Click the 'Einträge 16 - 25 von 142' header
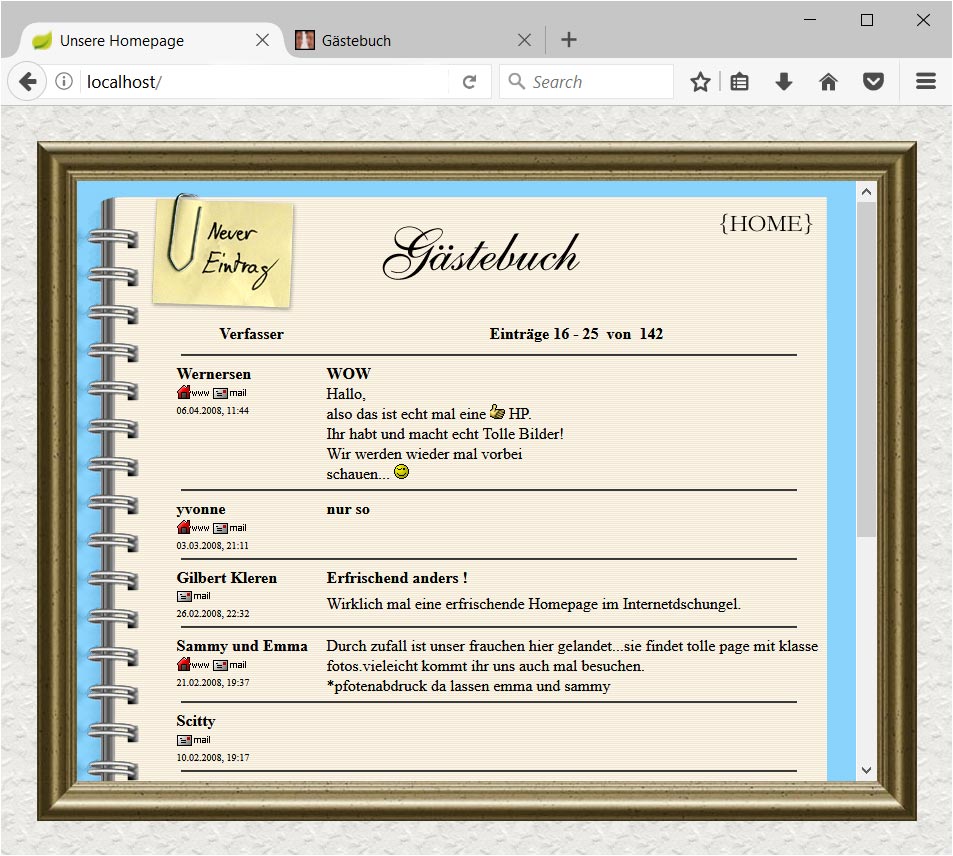The width and height of the screenshot is (953, 856). pyautogui.click(x=576, y=334)
